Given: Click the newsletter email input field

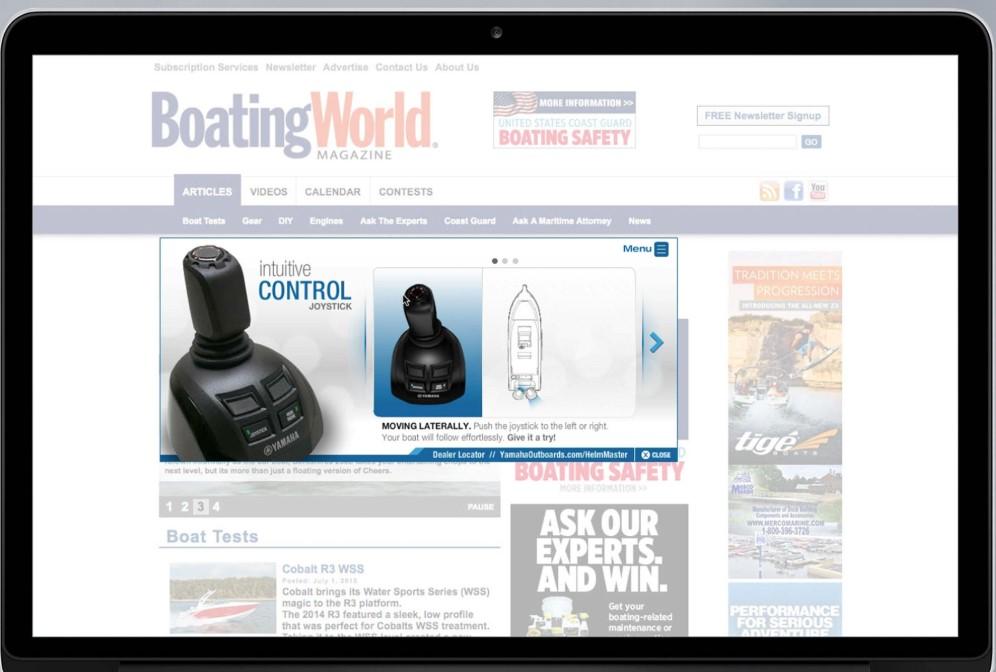Looking at the screenshot, I should point(747,142).
